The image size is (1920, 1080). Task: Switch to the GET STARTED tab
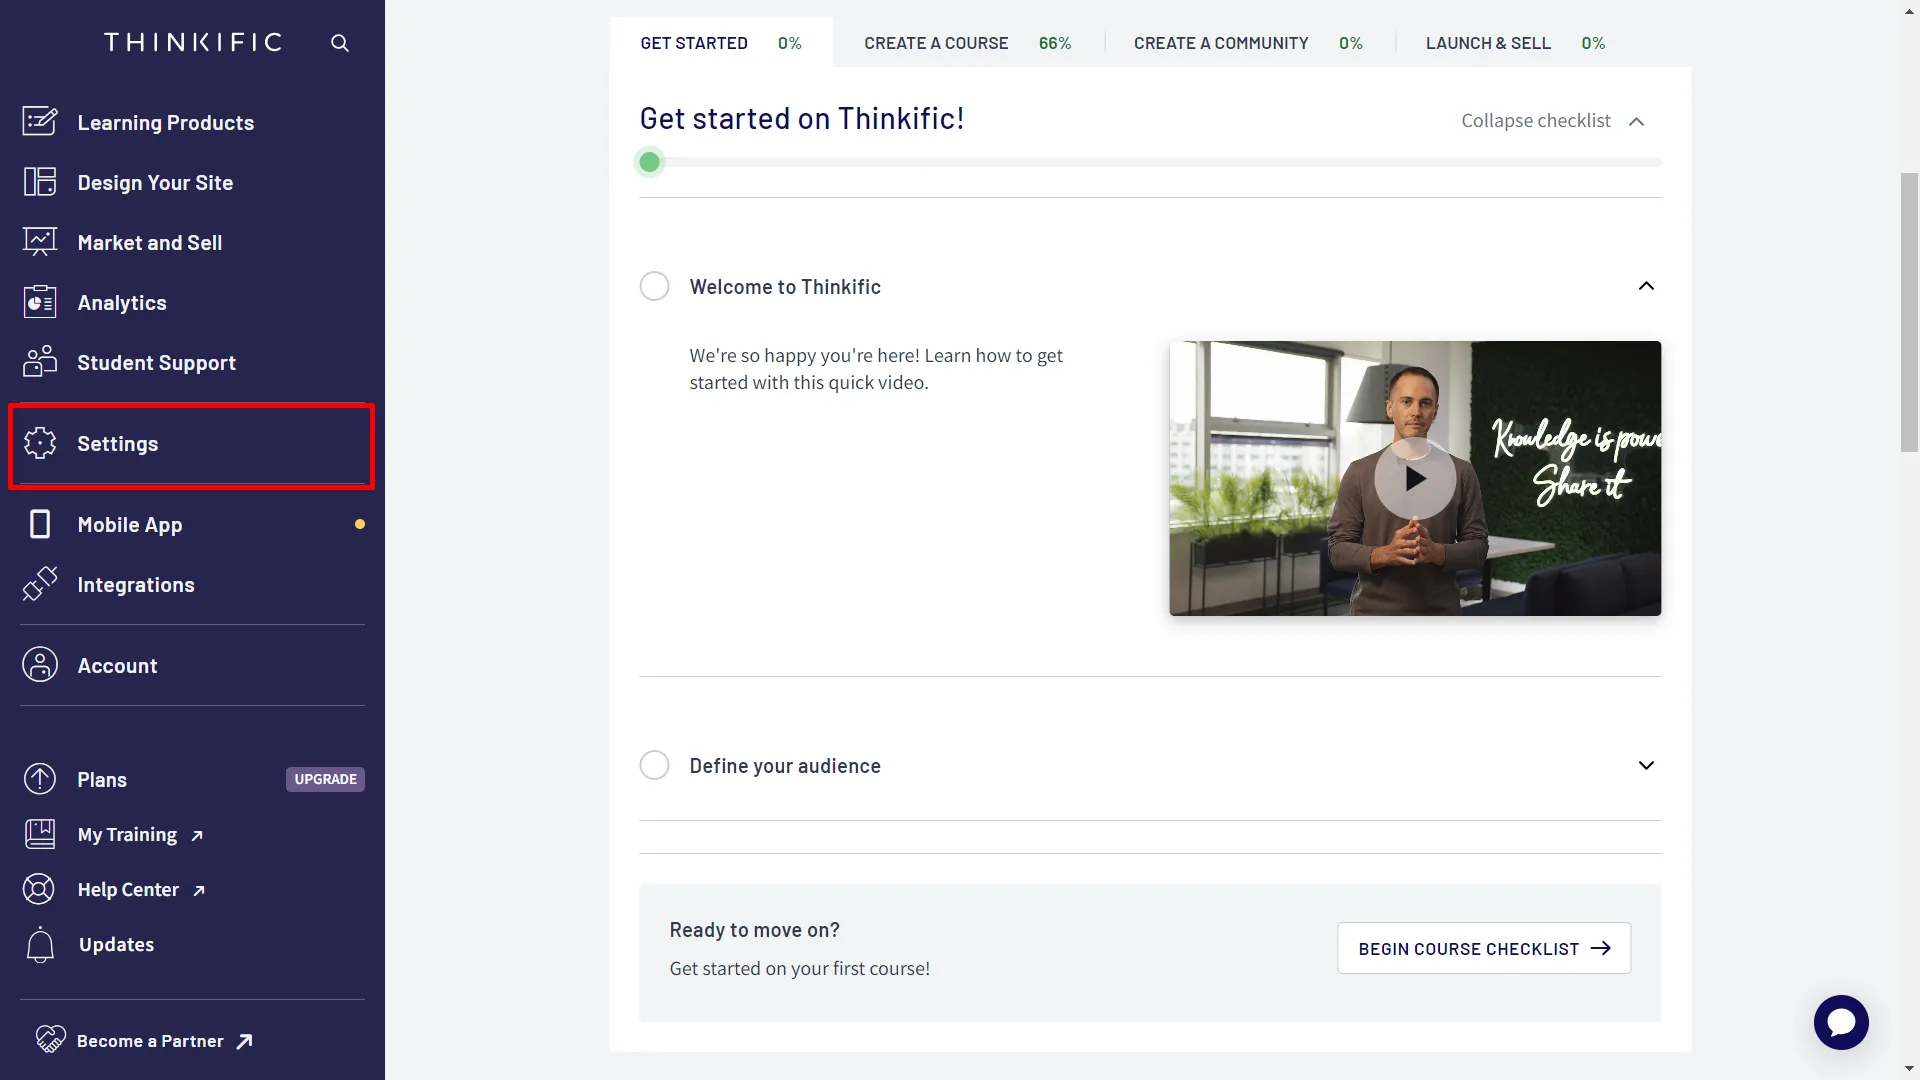click(694, 42)
